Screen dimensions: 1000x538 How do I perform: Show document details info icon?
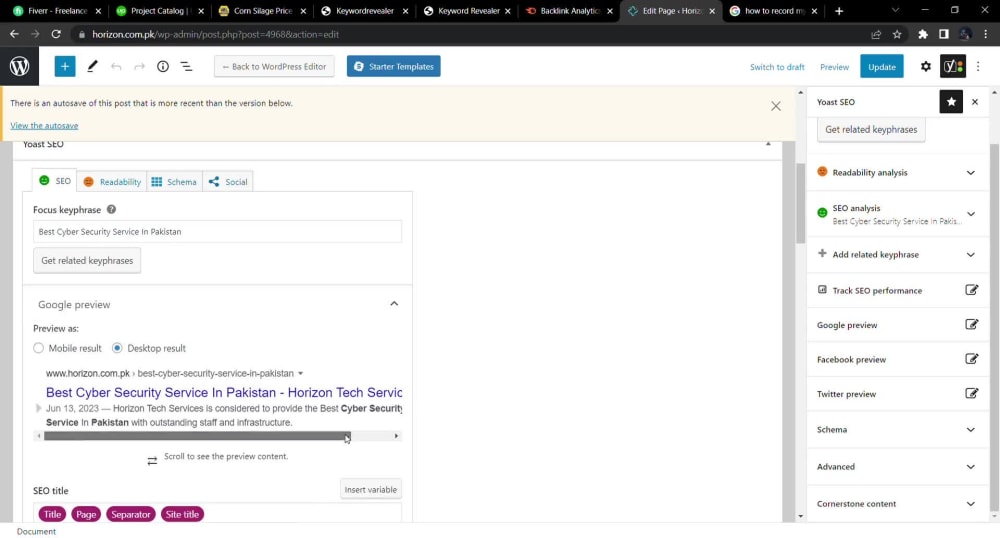(x=163, y=66)
